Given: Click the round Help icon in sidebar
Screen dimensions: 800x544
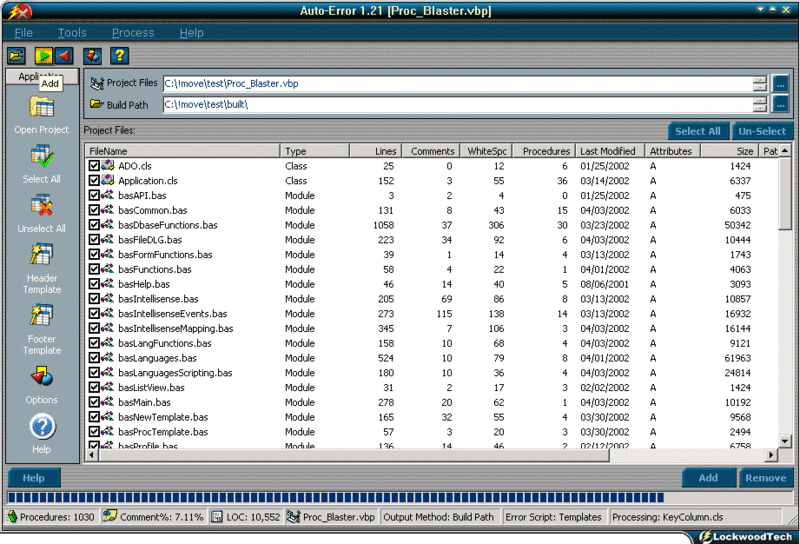Looking at the screenshot, I should click(42, 427).
